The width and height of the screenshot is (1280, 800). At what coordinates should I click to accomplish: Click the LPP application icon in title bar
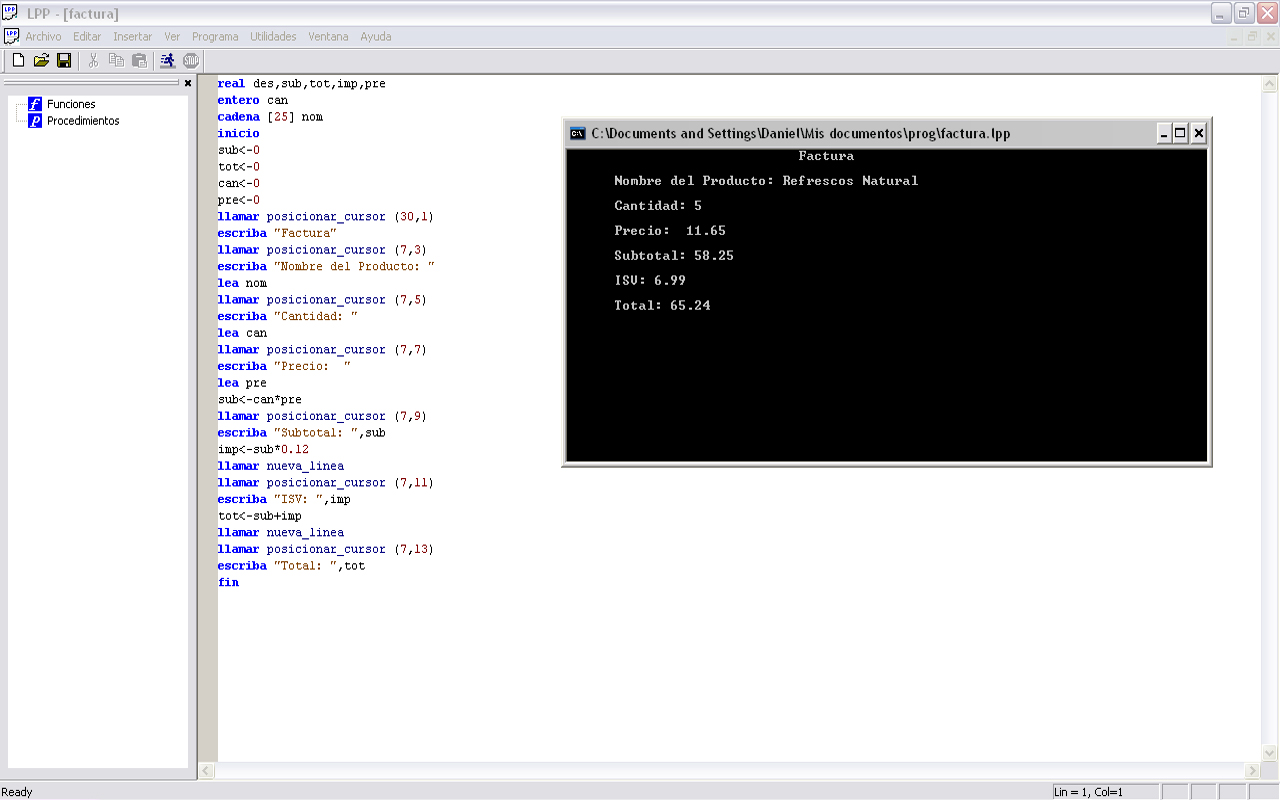10,12
